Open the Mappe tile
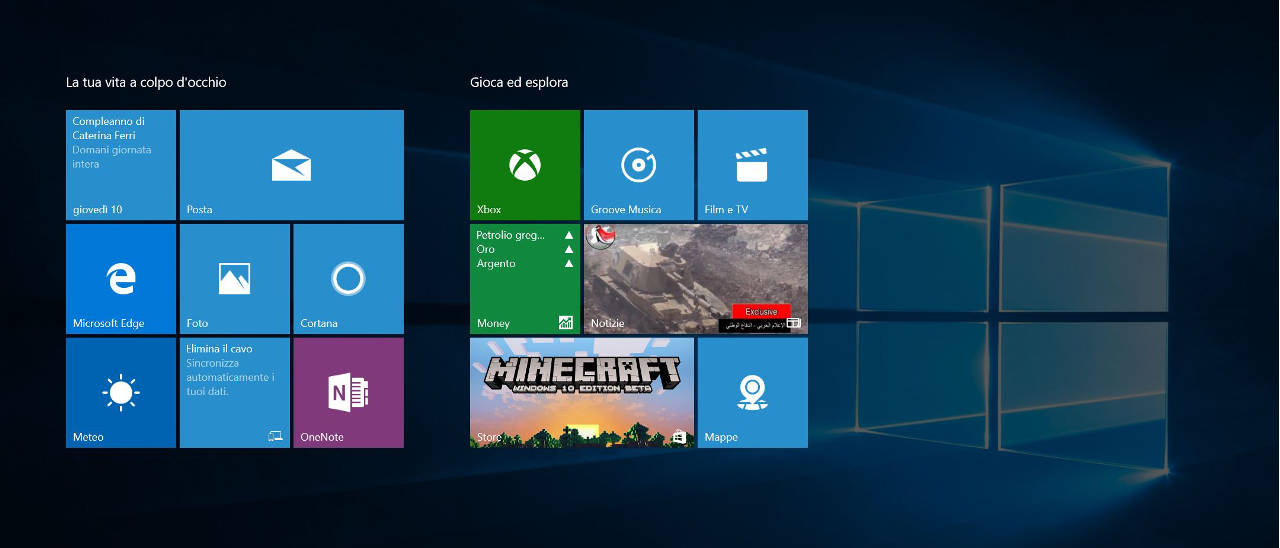Image resolution: width=1280 pixels, height=548 pixels. coord(753,393)
